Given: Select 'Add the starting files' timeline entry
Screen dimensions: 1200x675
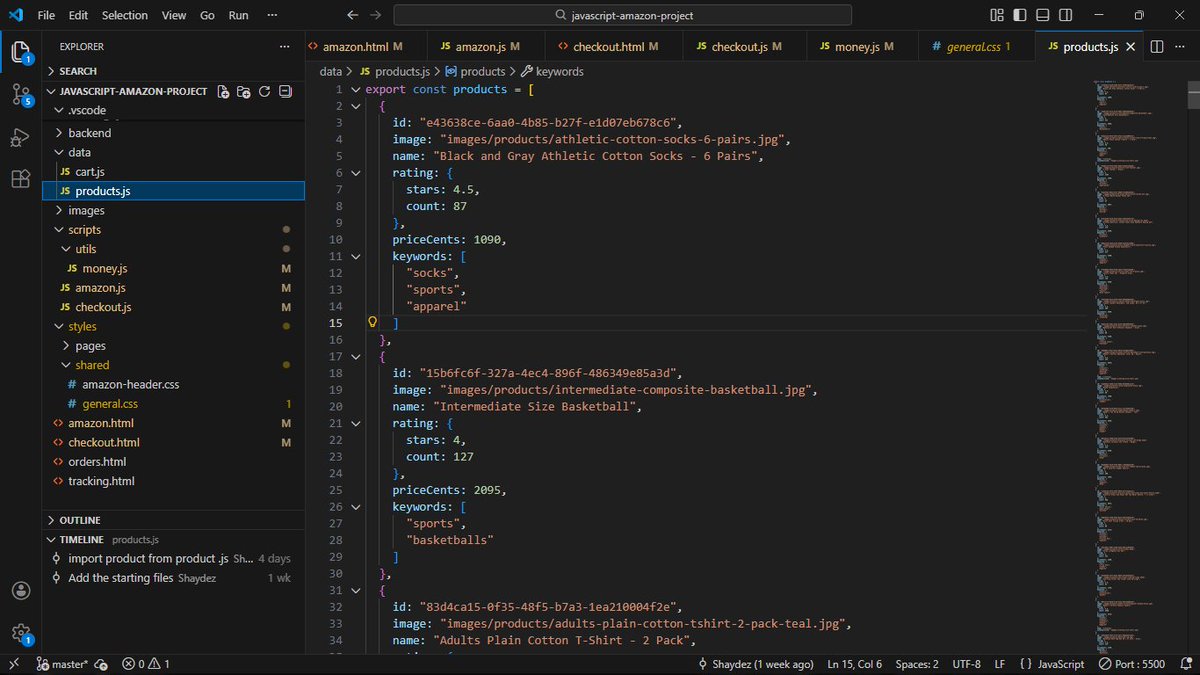Looking at the screenshot, I should pyautogui.click(x=173, y=578).
